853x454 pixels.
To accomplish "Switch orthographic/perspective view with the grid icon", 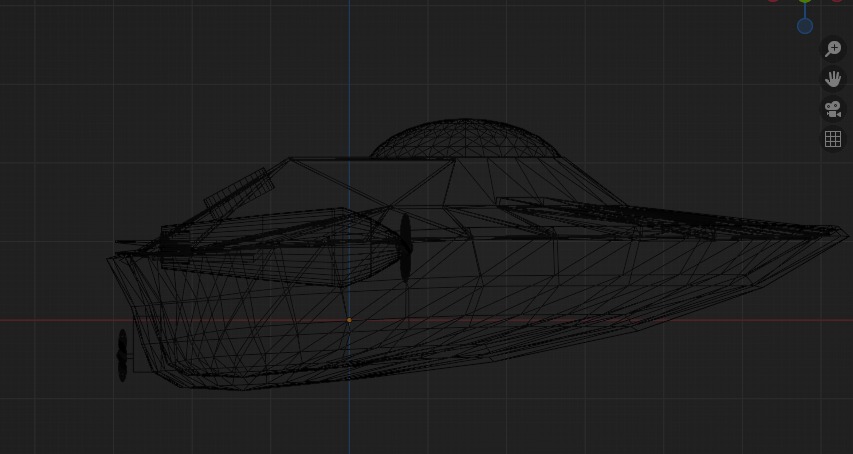I will tap(833, 139).
